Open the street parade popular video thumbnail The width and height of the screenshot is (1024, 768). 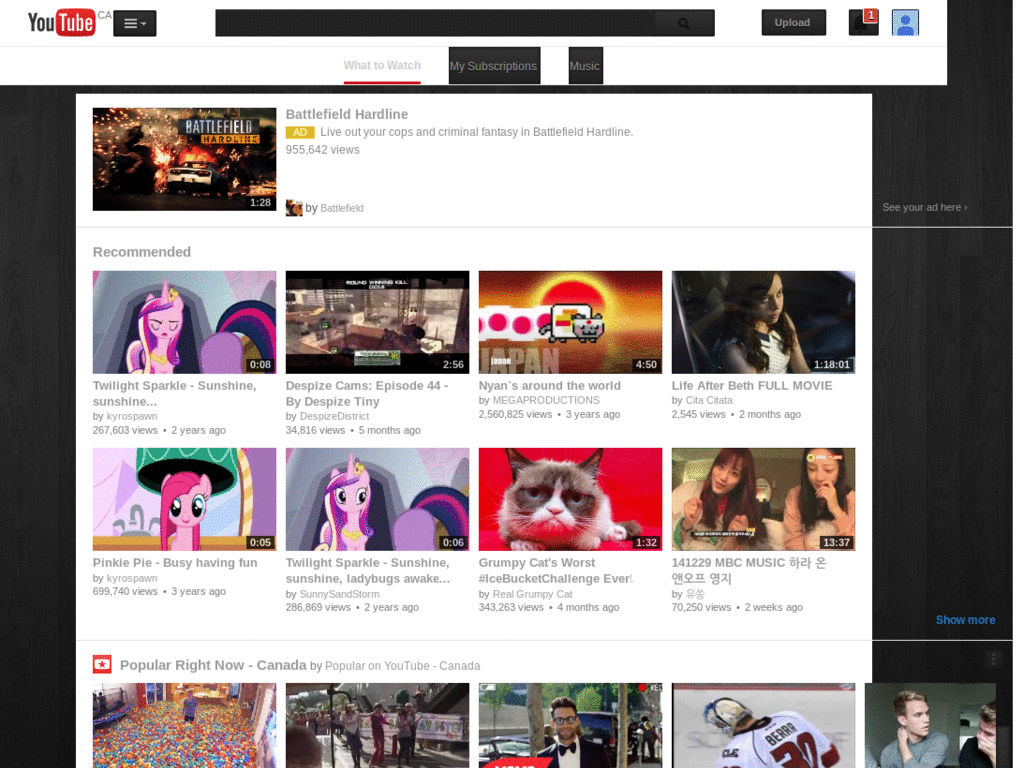pos(377,726)
